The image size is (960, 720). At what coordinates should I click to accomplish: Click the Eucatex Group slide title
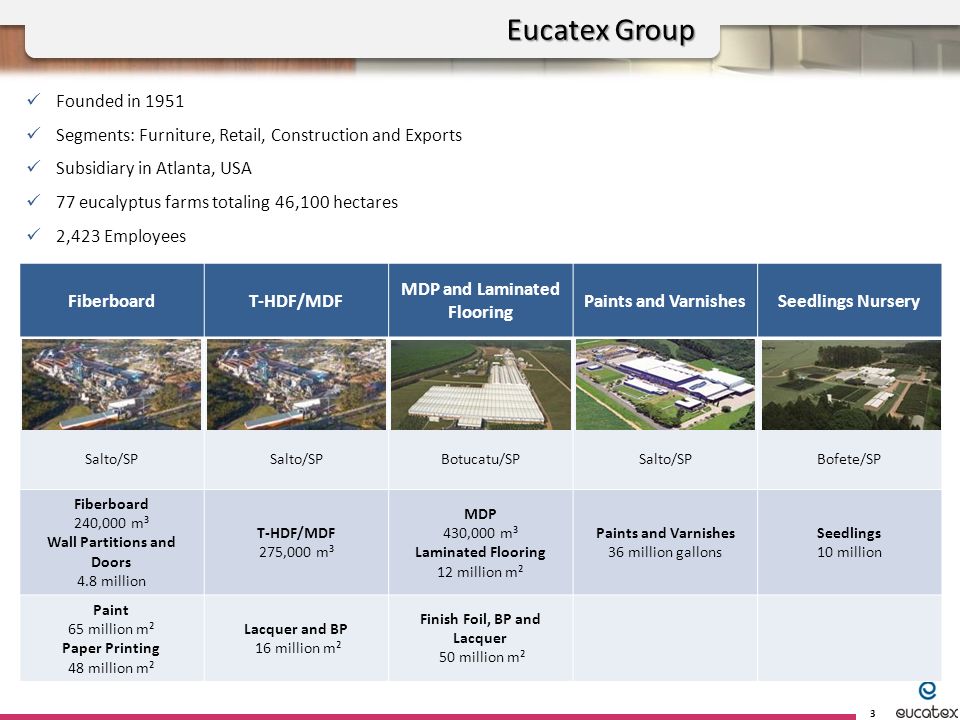[x=601, y=30]
